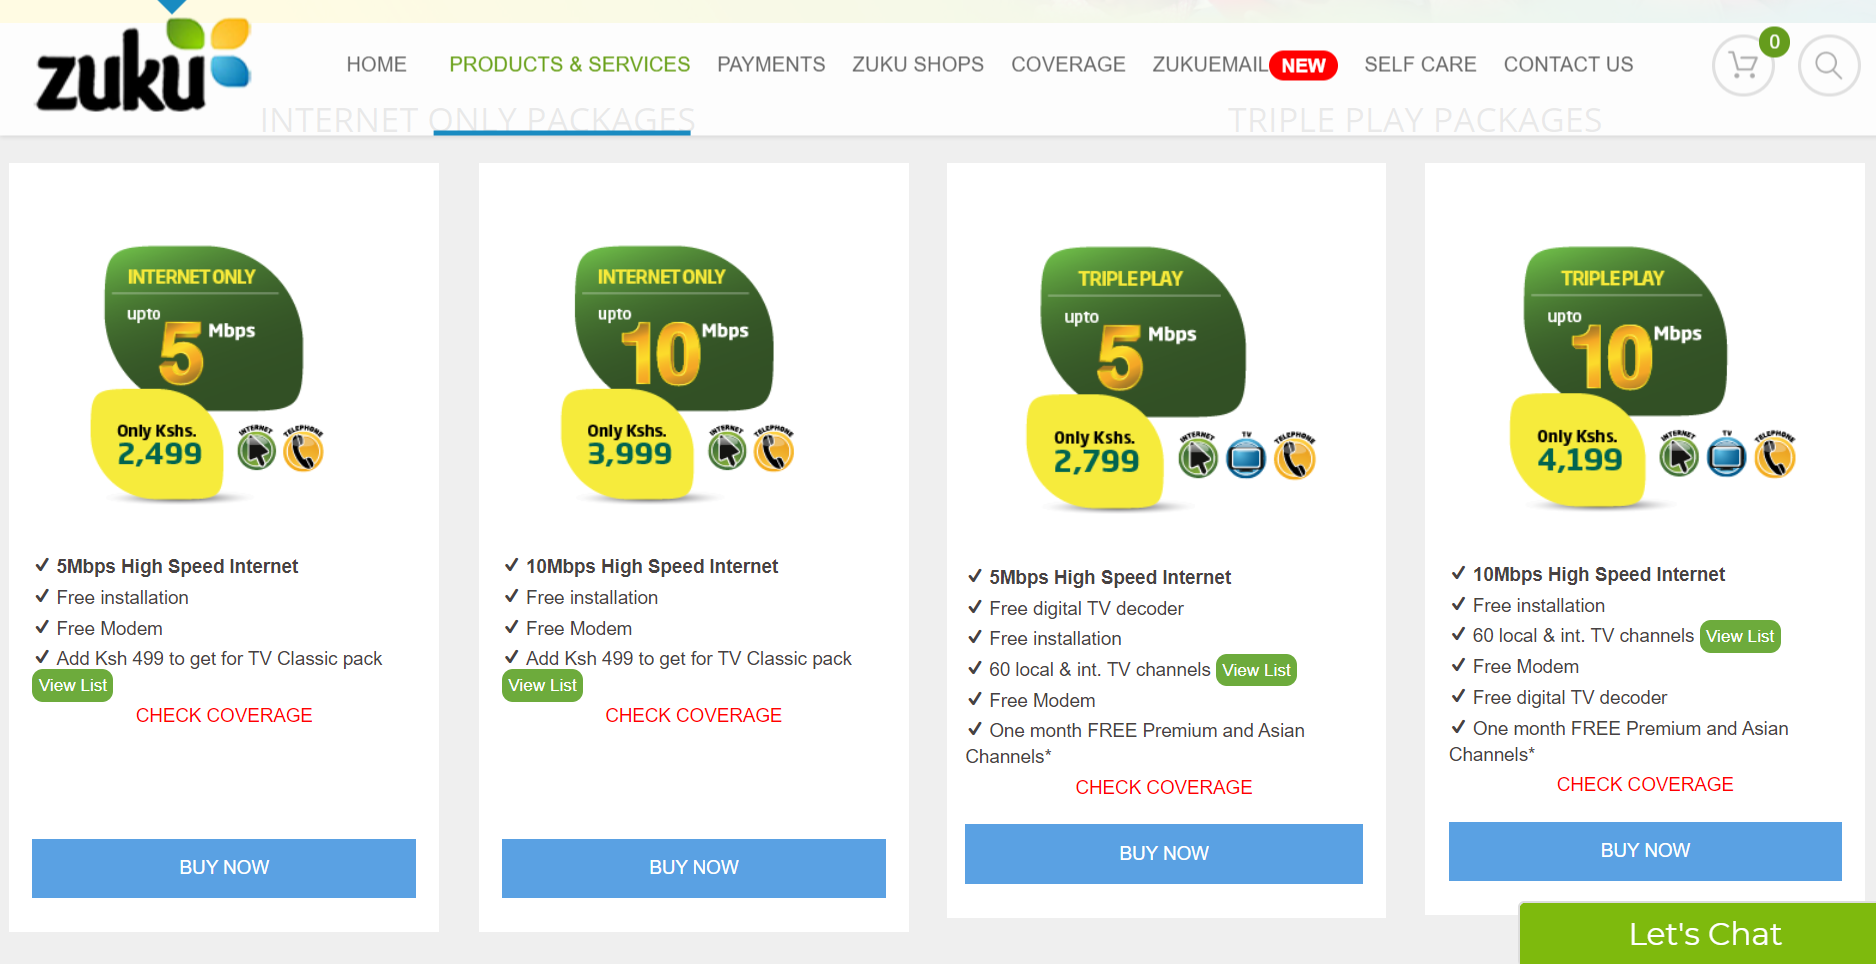Click the Zuku logo
This screenshot has height=964, width=1876.
(143, 64)
